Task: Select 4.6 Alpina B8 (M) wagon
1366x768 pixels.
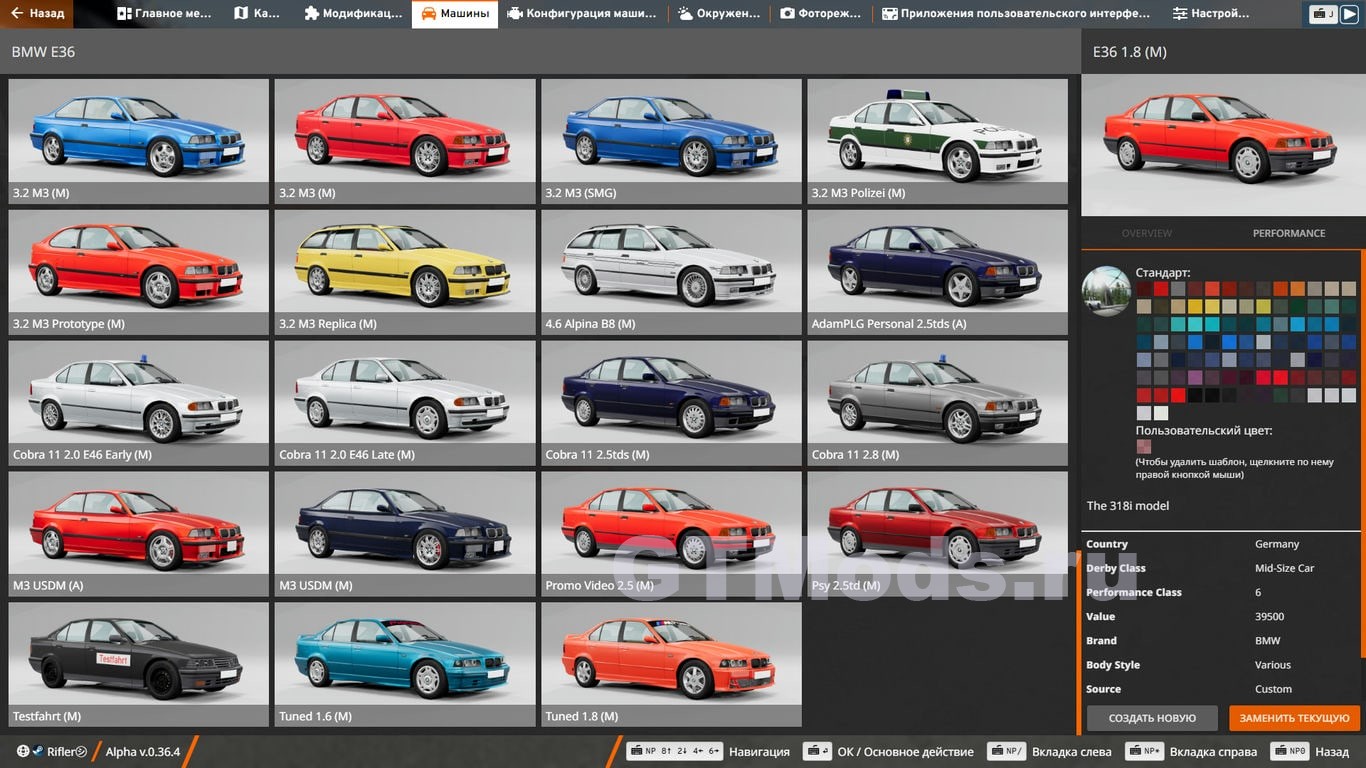Action: tap(671, 272)
